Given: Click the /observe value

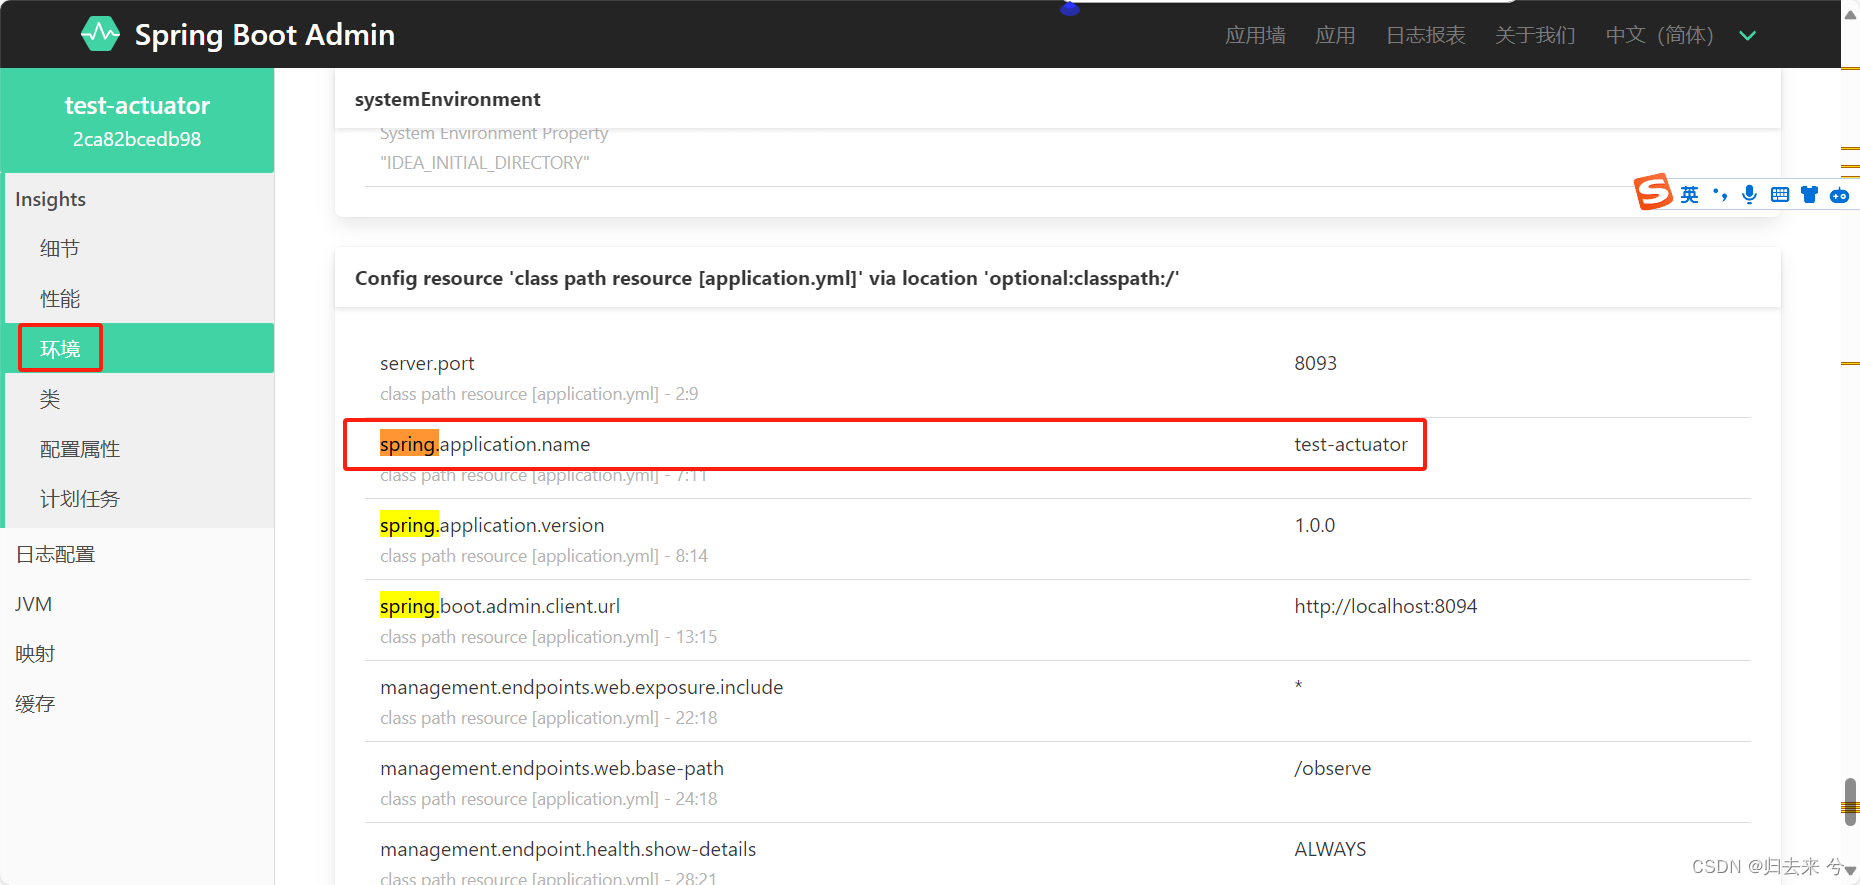Looking at the screenshot, I should click(x=1333, y=768).
